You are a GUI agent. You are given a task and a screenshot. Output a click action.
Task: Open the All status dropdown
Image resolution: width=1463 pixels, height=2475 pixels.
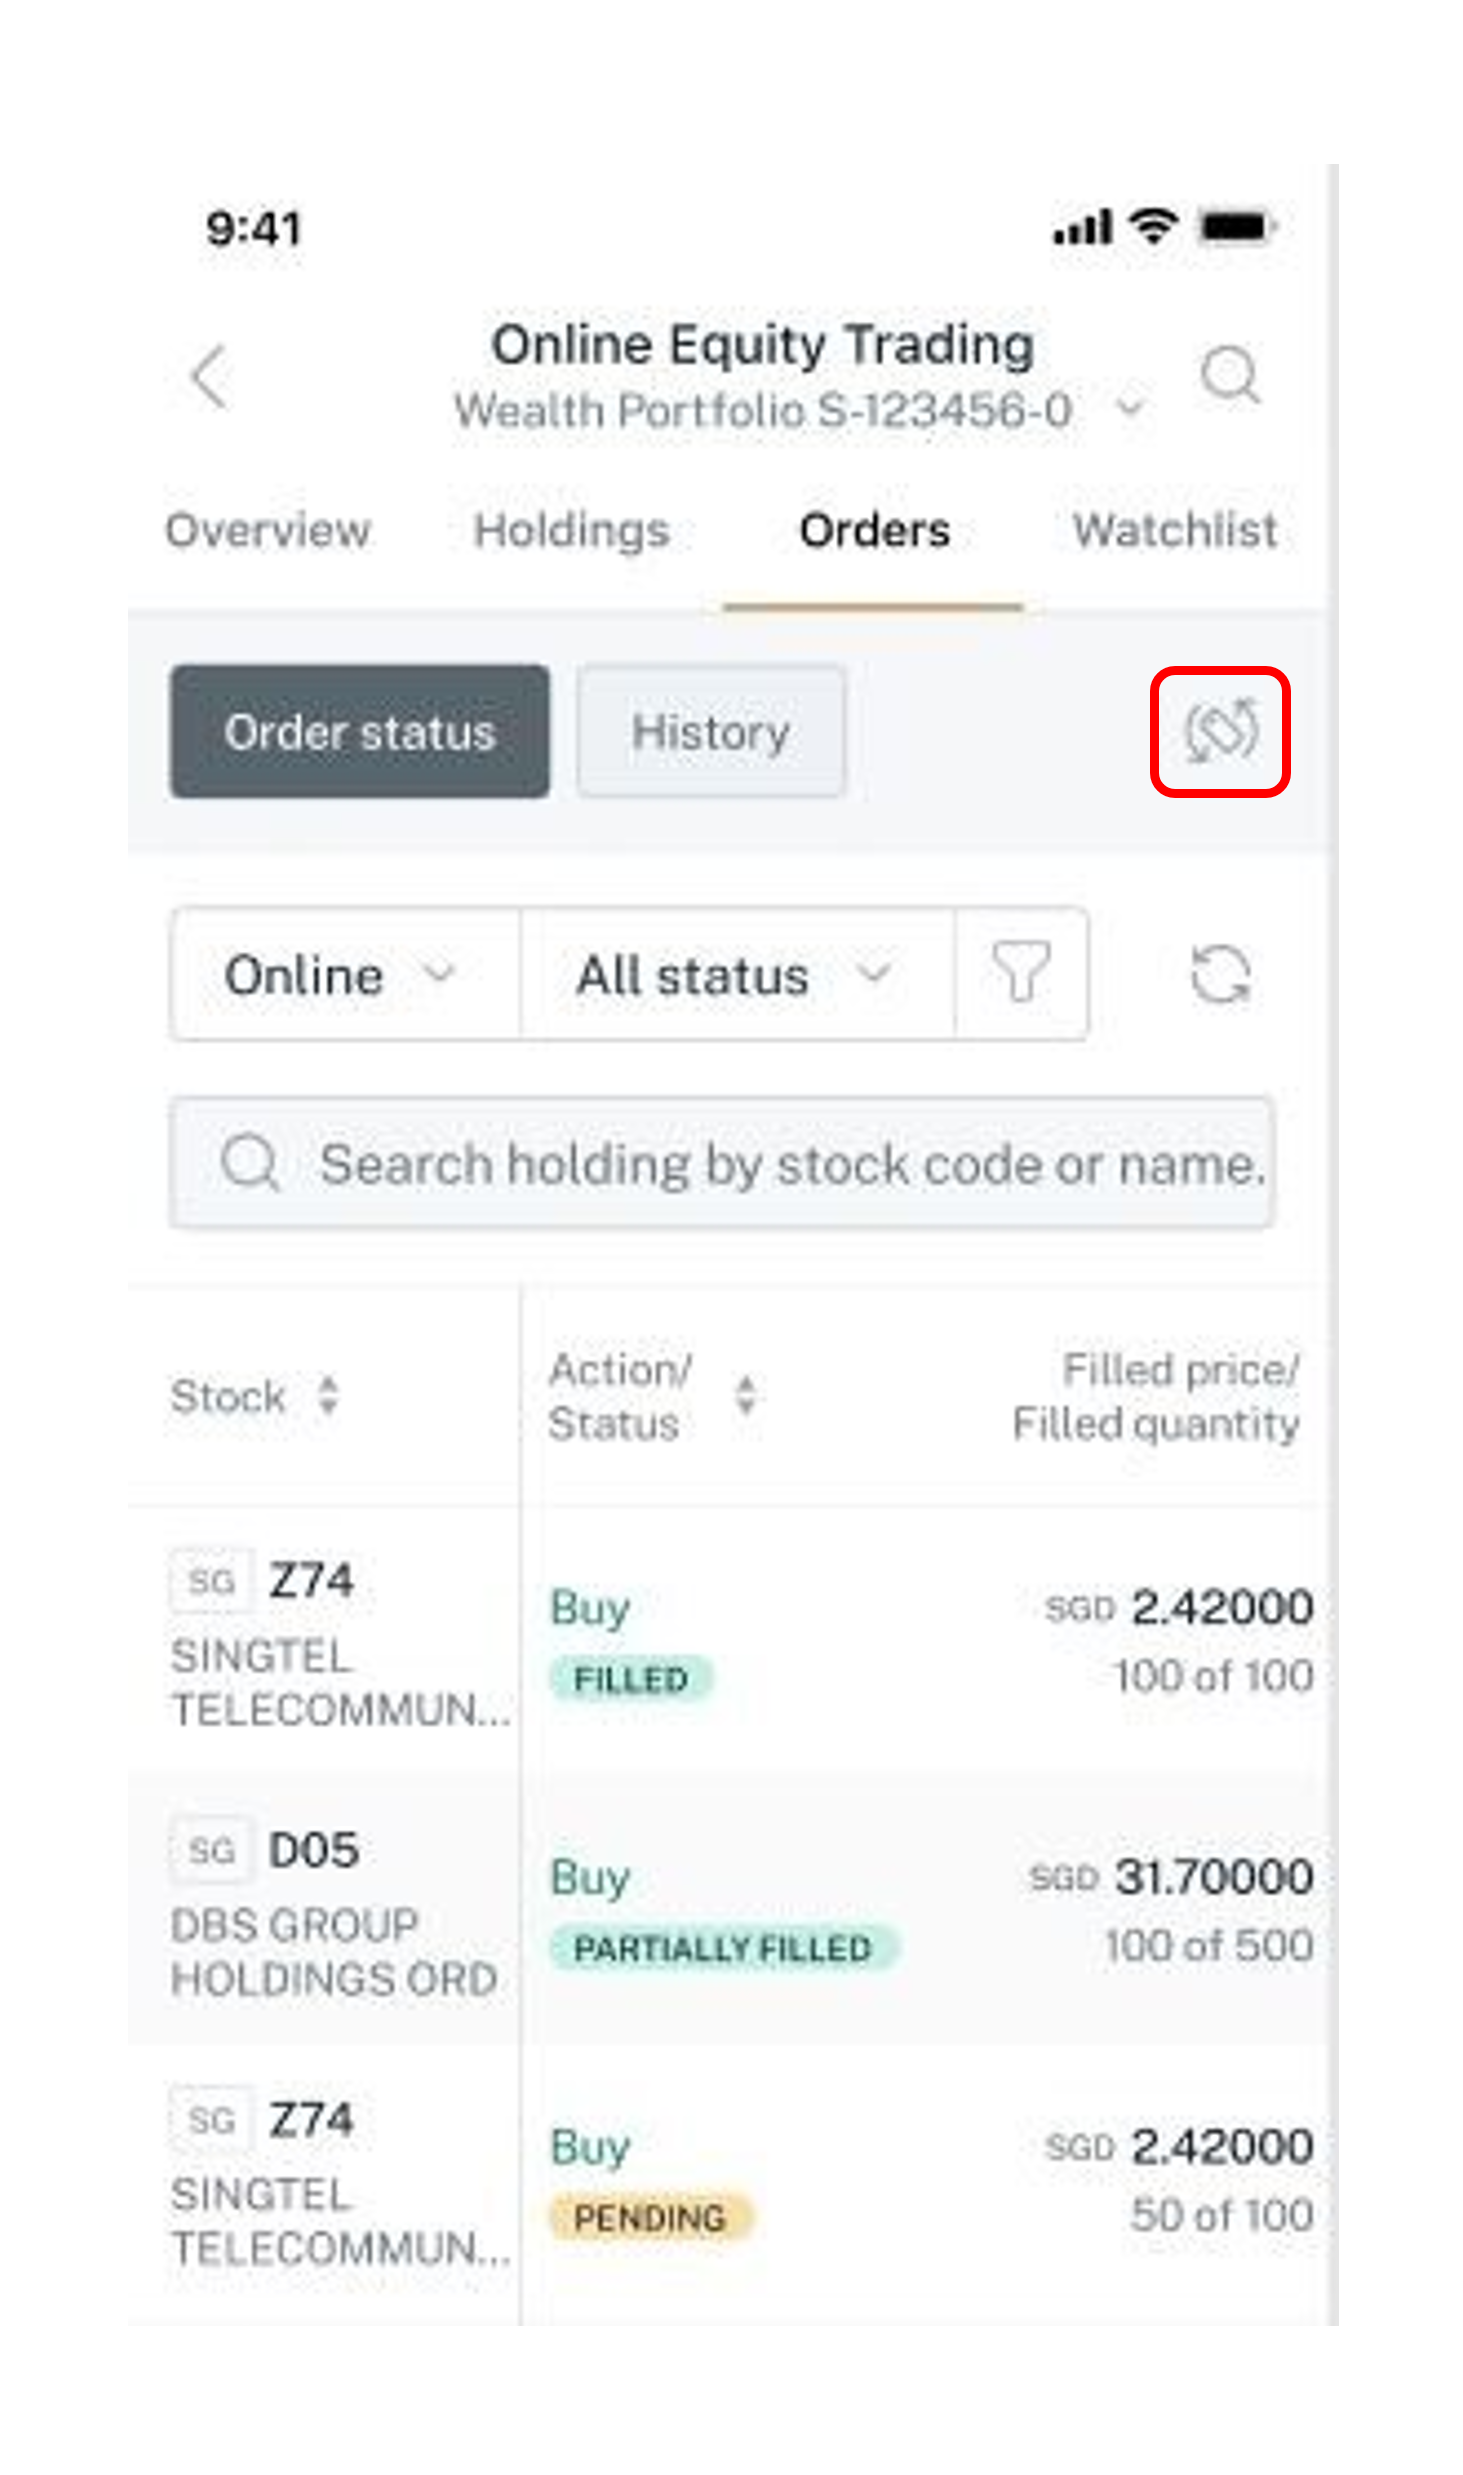[x=737, y=974]
